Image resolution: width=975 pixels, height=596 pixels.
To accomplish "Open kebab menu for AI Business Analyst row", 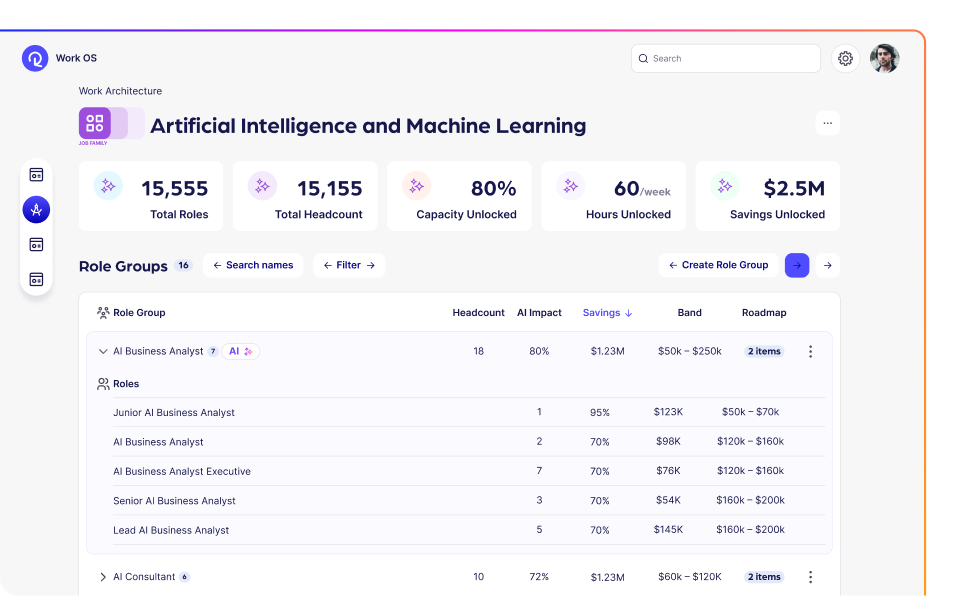I will tap(810, 352).
